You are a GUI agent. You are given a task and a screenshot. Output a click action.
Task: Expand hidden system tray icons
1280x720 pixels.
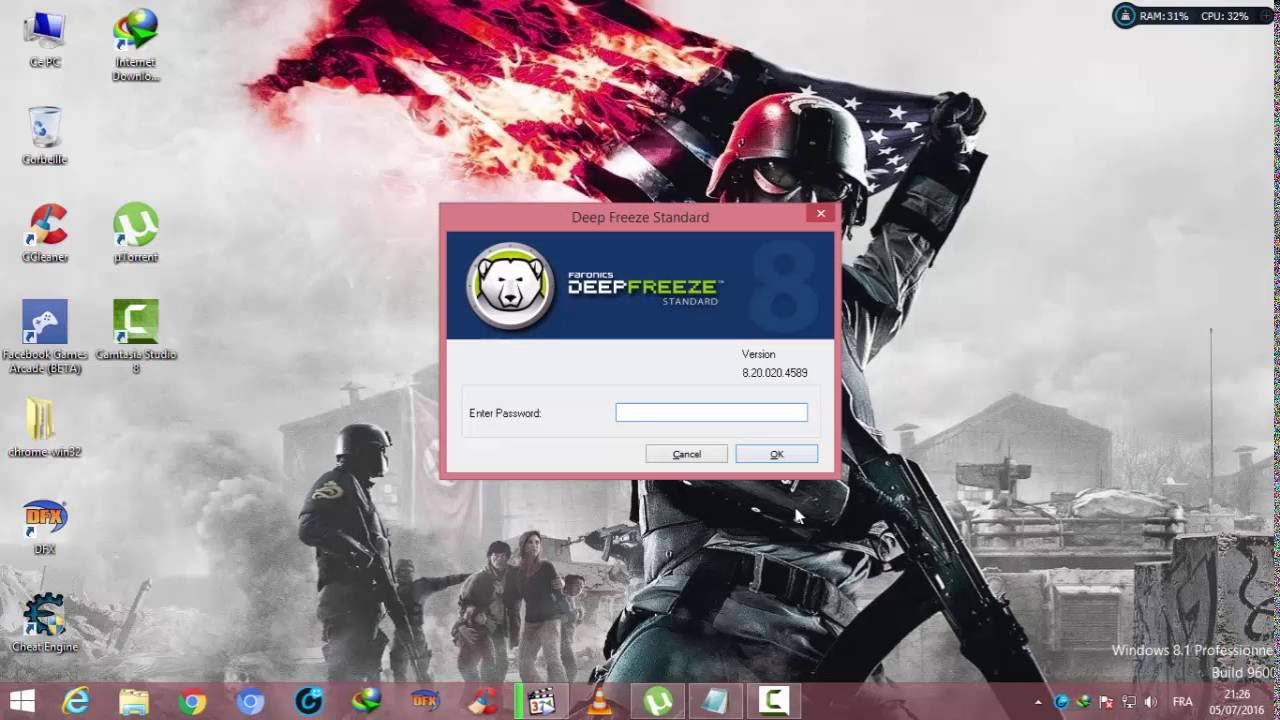point(1040,700)
